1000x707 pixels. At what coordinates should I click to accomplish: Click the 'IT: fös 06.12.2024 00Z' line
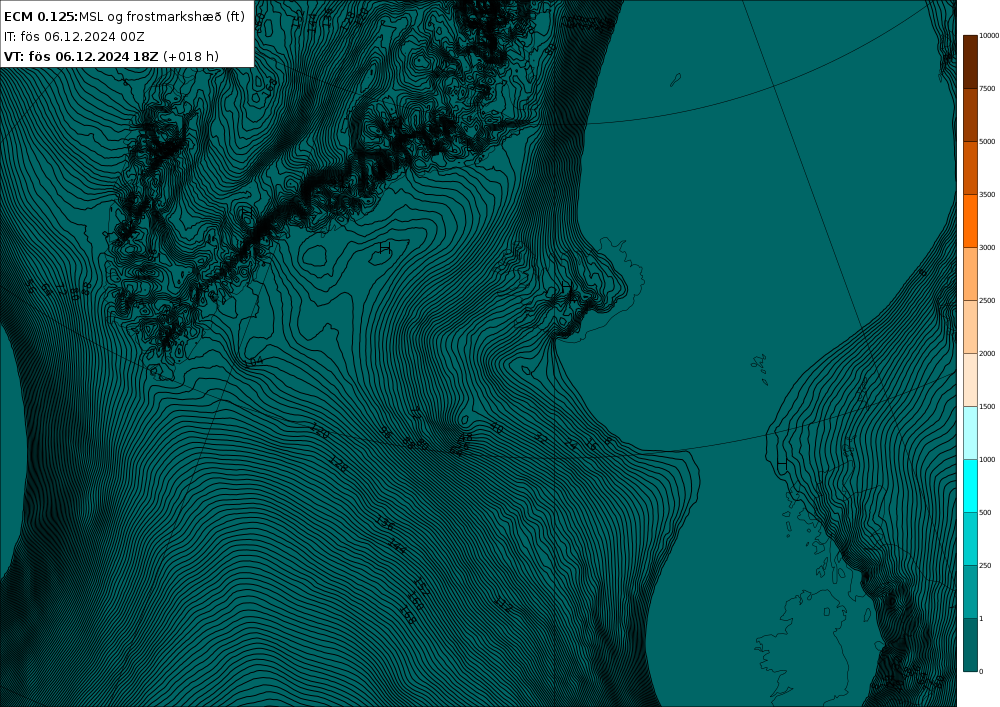point(74,36)
